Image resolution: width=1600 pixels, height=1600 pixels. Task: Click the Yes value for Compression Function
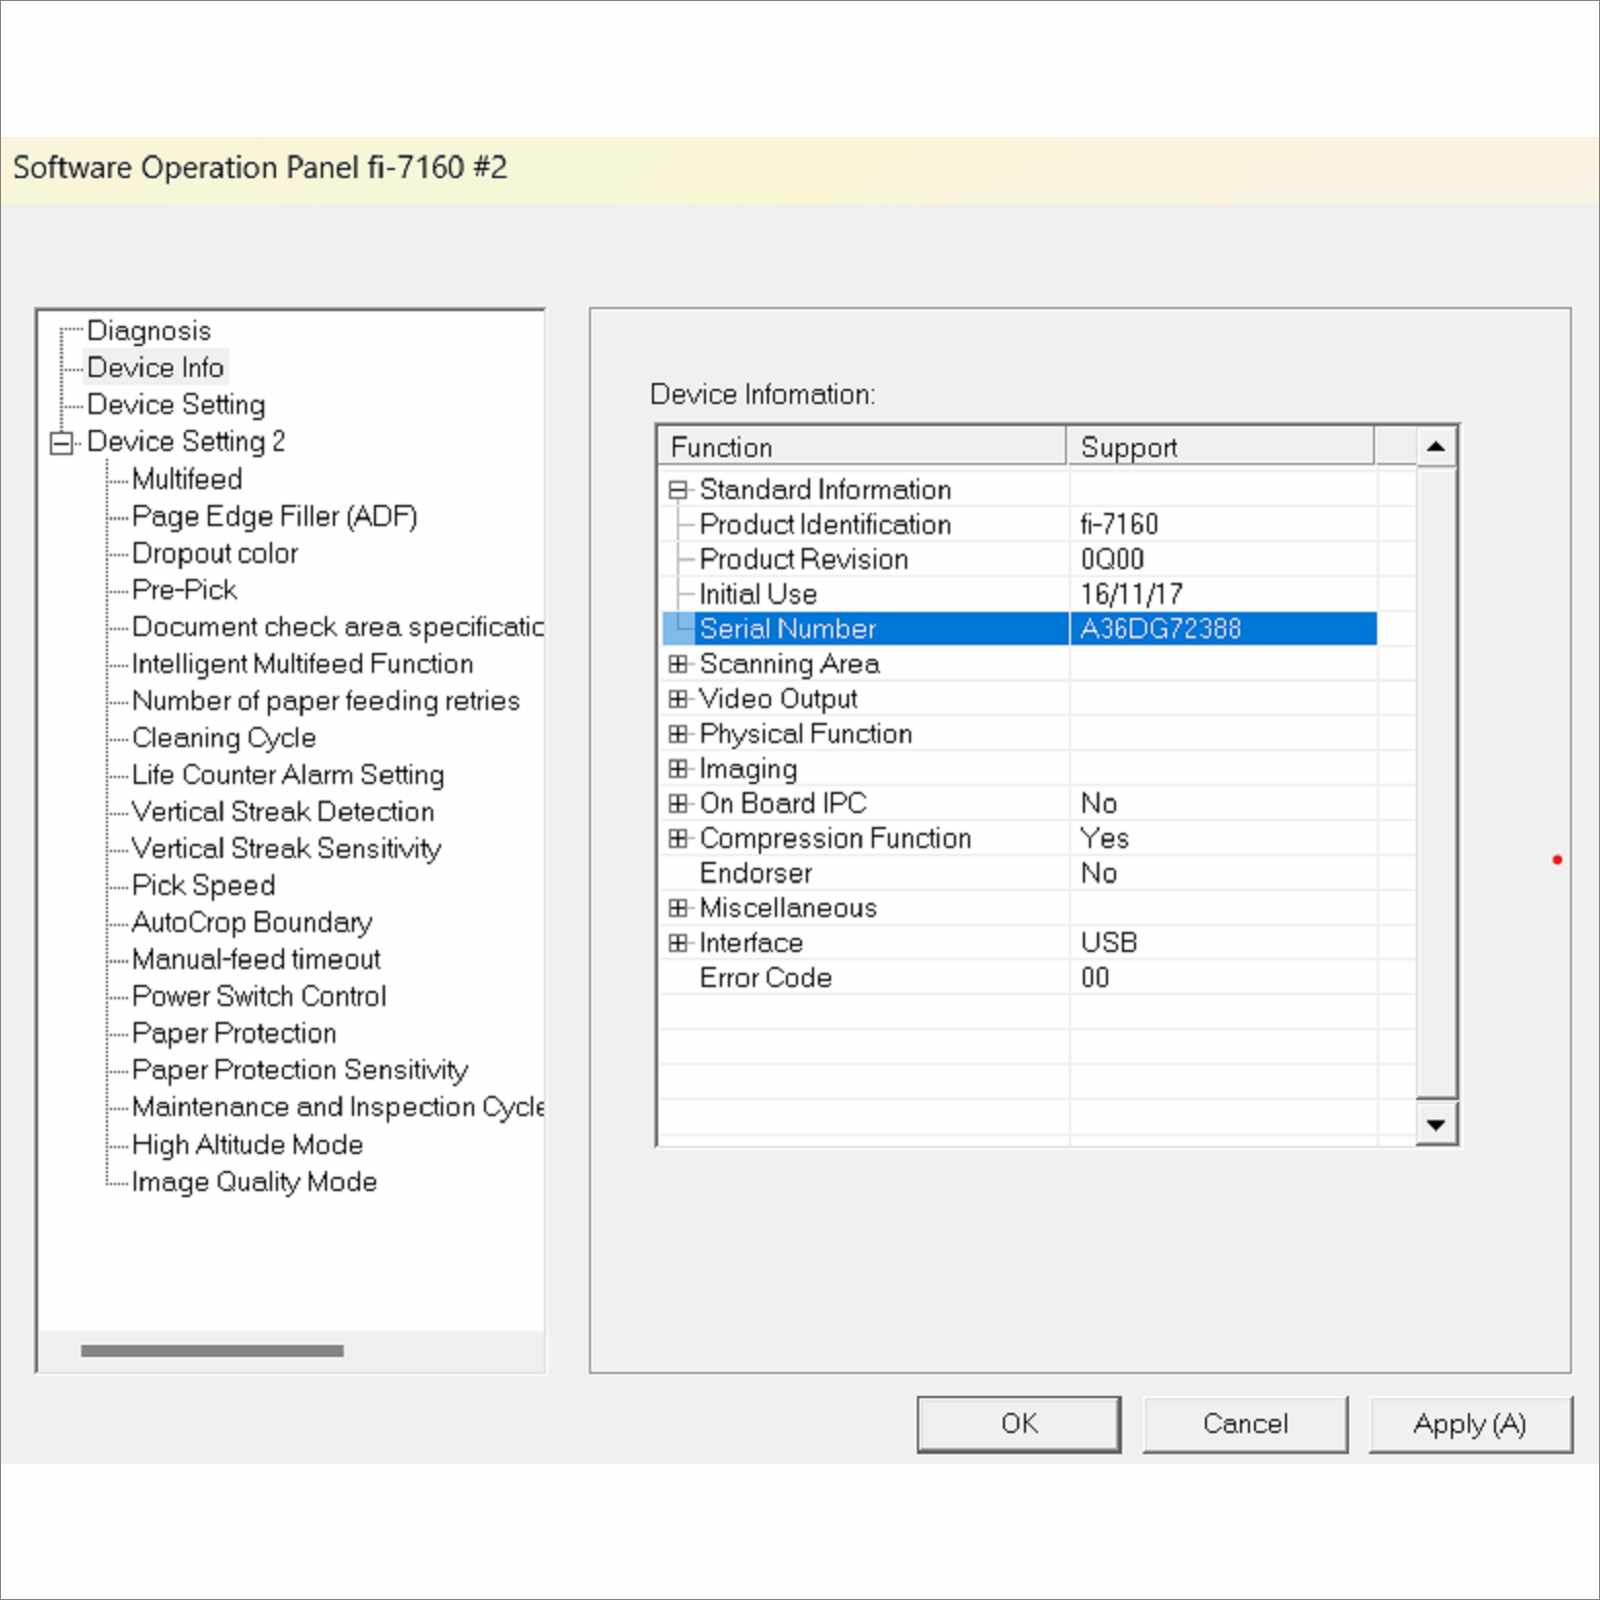click(x=1104, y=838)
